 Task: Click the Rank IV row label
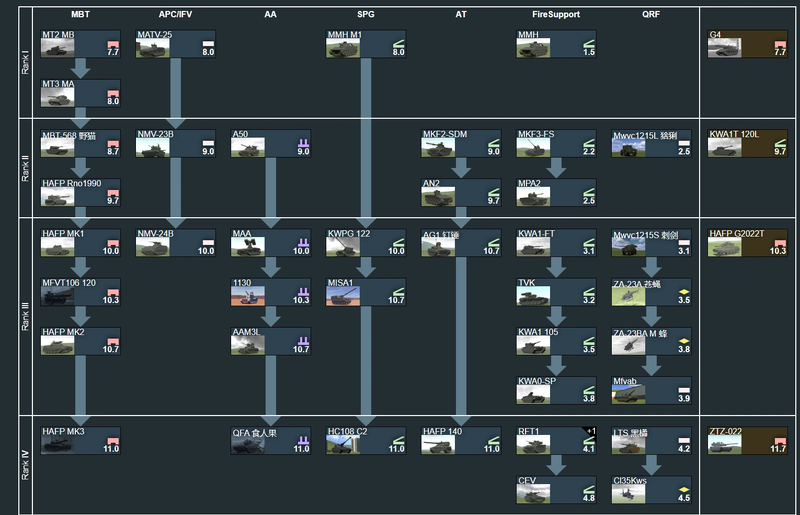26,464
